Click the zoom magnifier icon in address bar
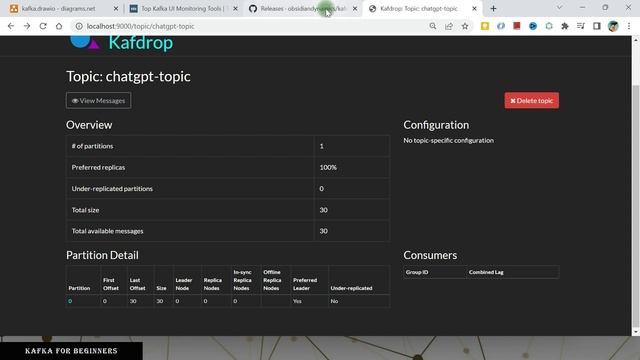Screen dimensions: 640x360 pos(433,26)
